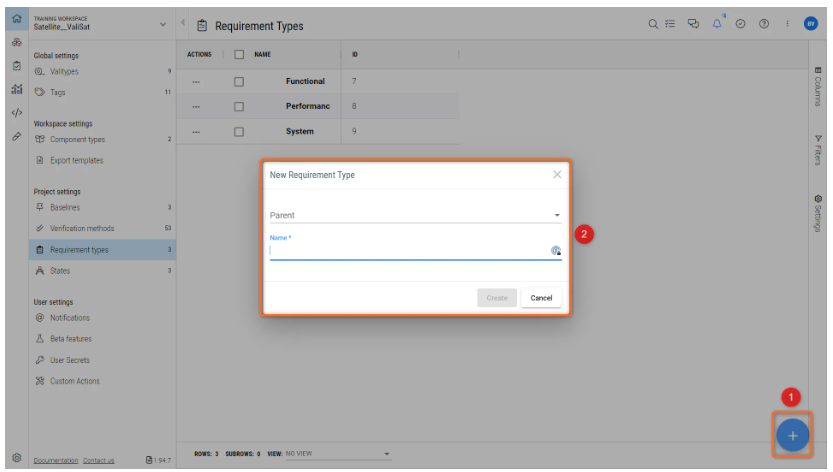Click the Name input field
The height and width of the screenshot is (472, 833).
point(408,251)
